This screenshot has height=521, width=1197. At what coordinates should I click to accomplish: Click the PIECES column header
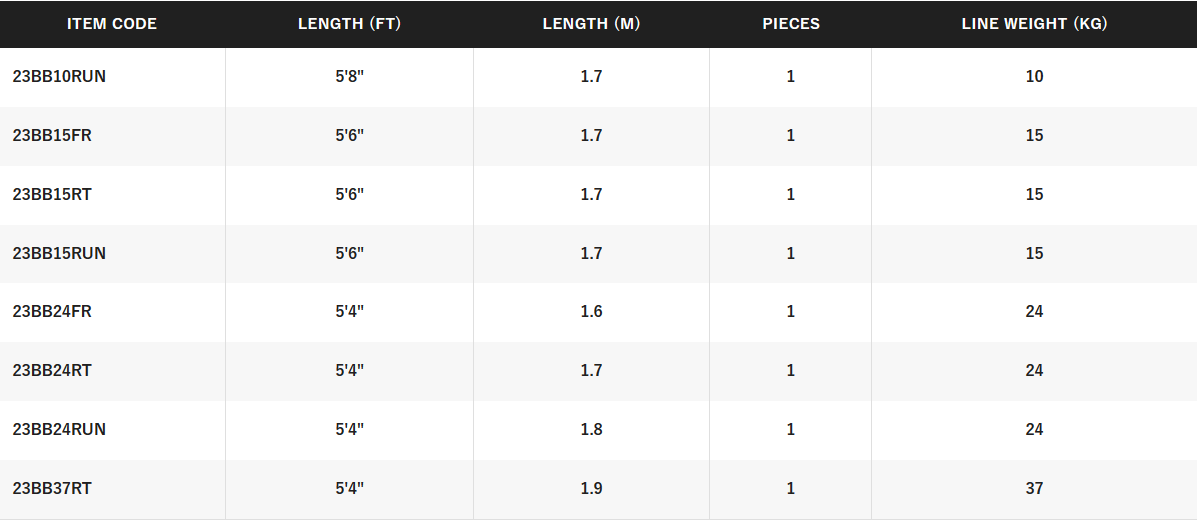point(791,24)
